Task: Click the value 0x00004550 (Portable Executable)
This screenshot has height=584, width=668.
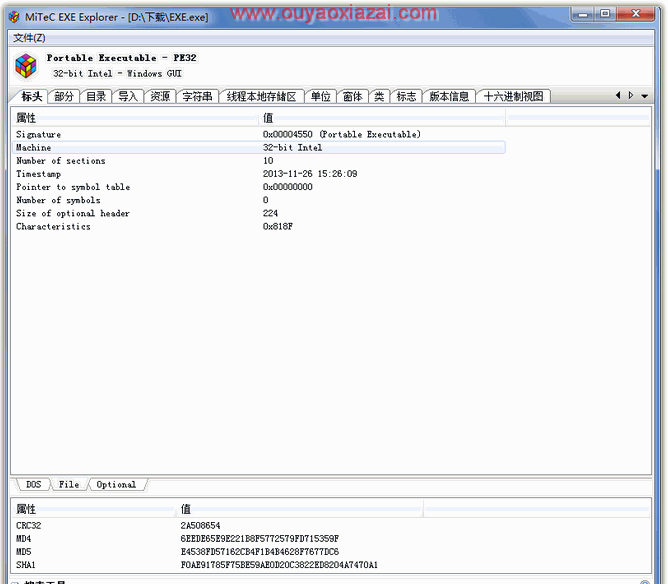Action: pyautogui.click(x=342, y=134)
